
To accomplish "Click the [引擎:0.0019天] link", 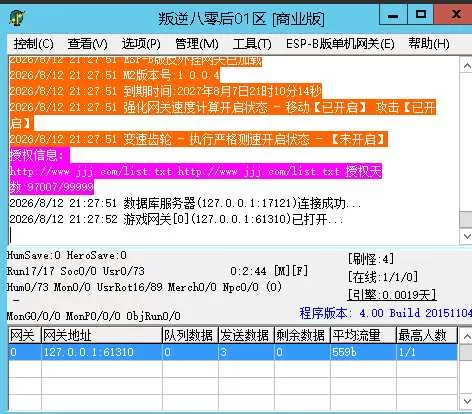I will tap(392, 295).
